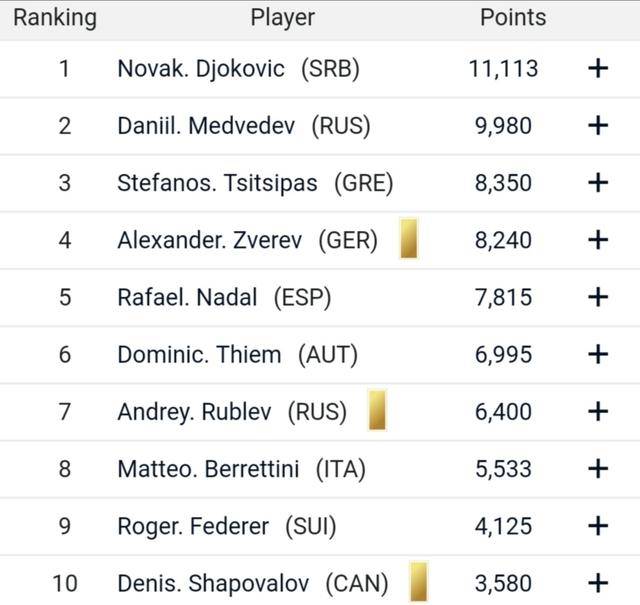Open Novak Djokovic player name link
640x605 pixels.
(201, 69)
